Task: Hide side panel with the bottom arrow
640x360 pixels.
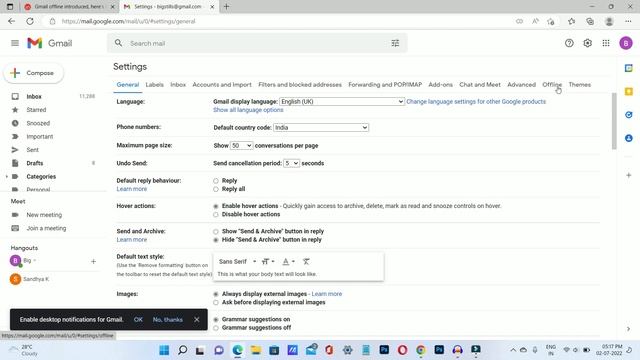Action: click(628, 329)
